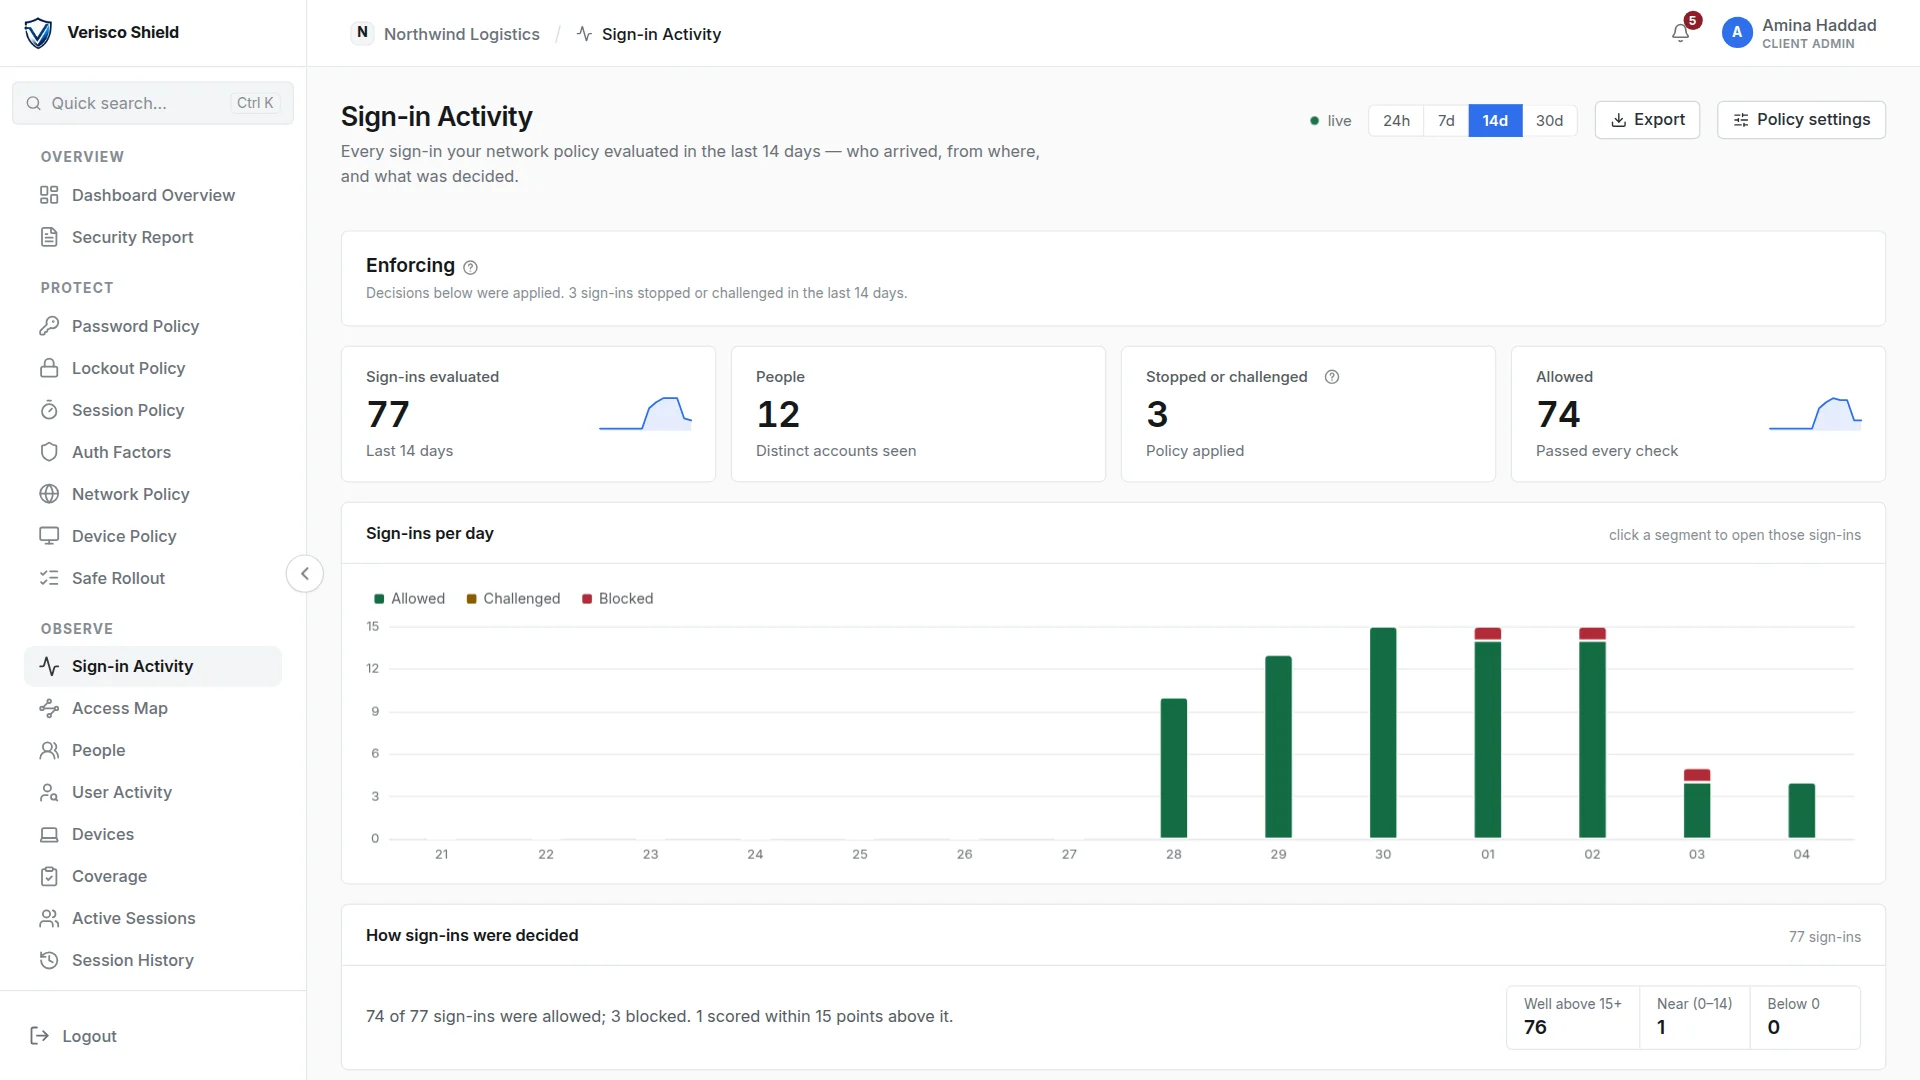
Task: Click the Verisco Shield logo icon
Action: point(38,33)
